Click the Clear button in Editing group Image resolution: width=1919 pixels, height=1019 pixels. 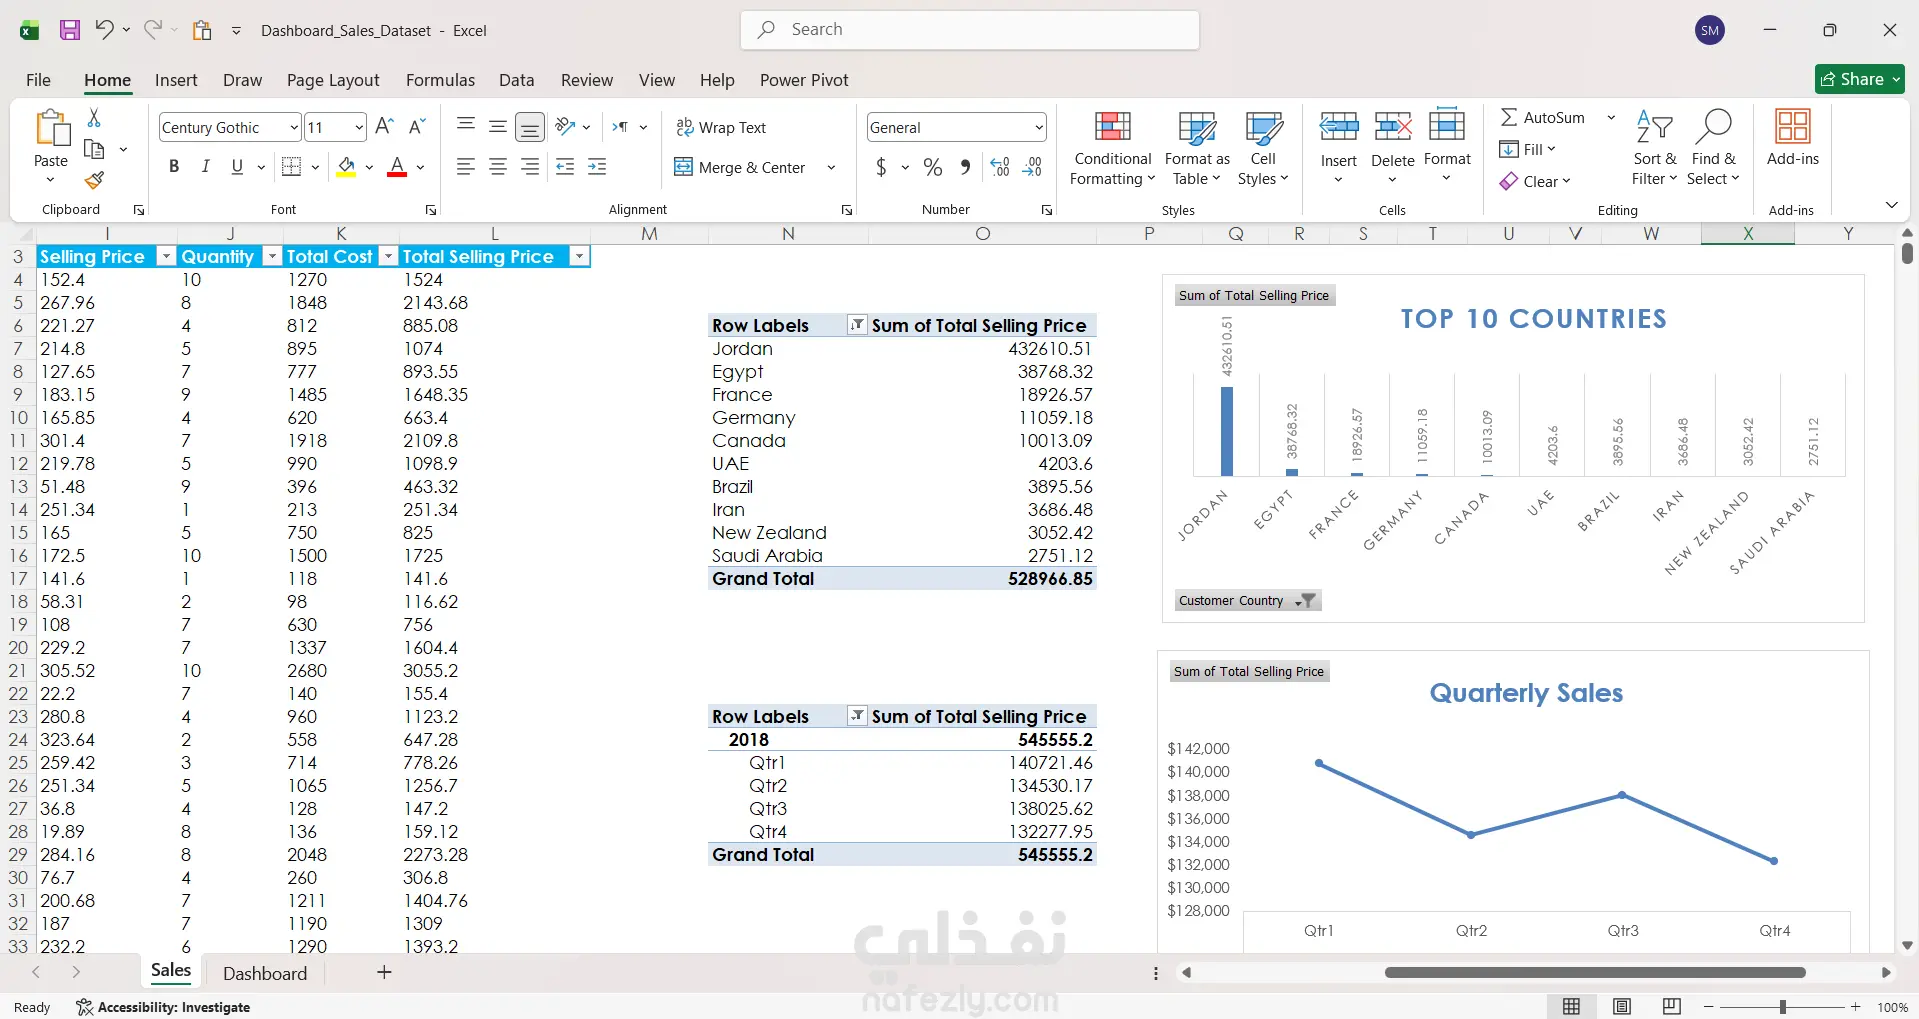coord(1535,181)
